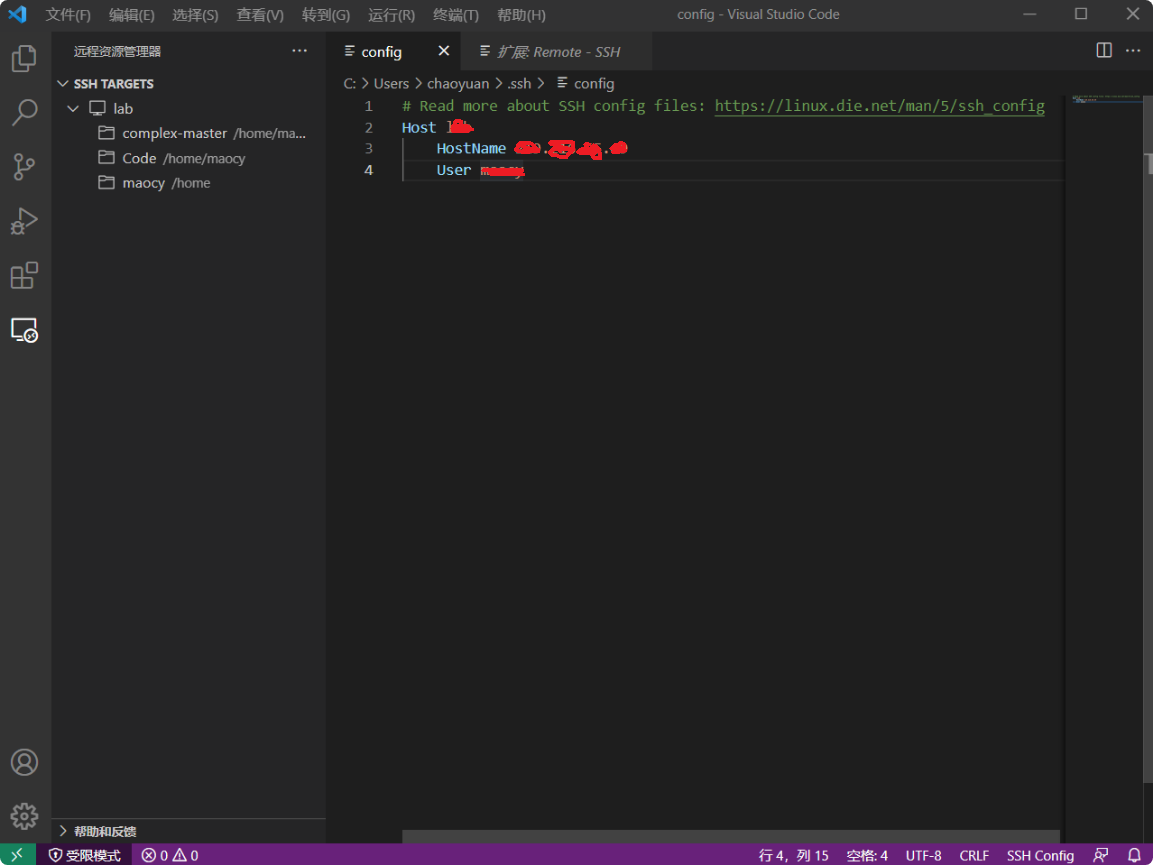Switch to the 扩展: Remote - SSH tab

[557, 51]
